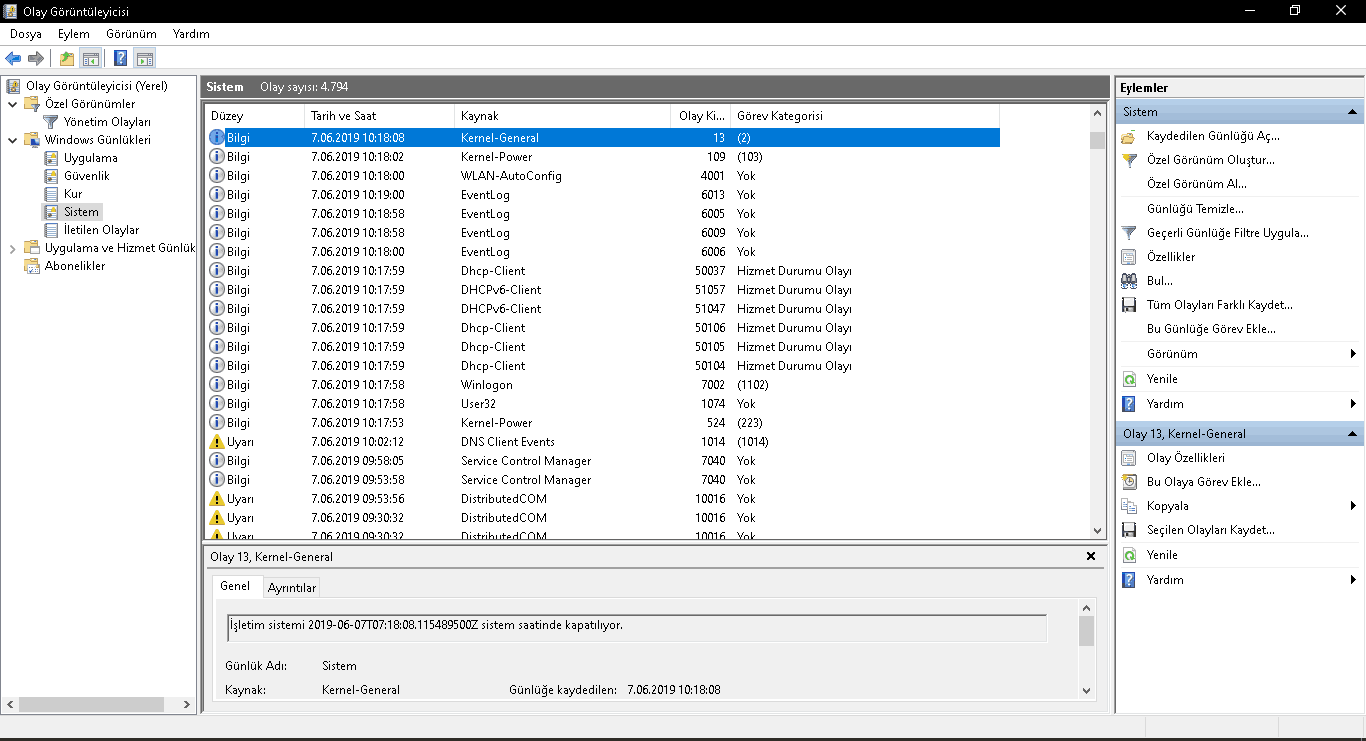
Task: Click Geçerli Günlüğe Filtre Uygula action
Action: pyautogui.click(x=1228, y=233)
